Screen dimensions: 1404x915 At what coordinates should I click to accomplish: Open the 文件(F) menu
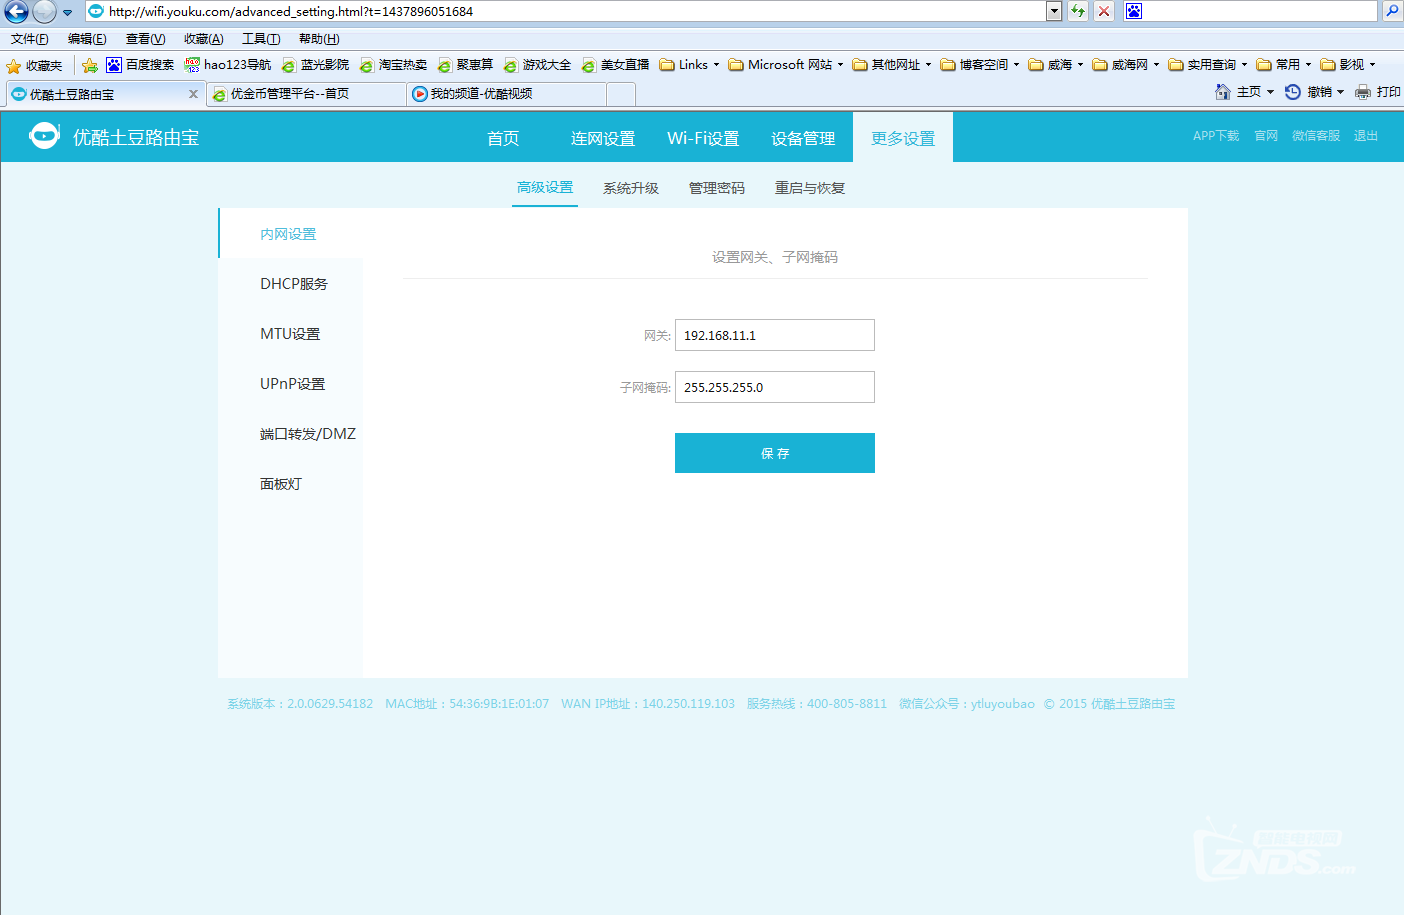click(x=30, y=39)
